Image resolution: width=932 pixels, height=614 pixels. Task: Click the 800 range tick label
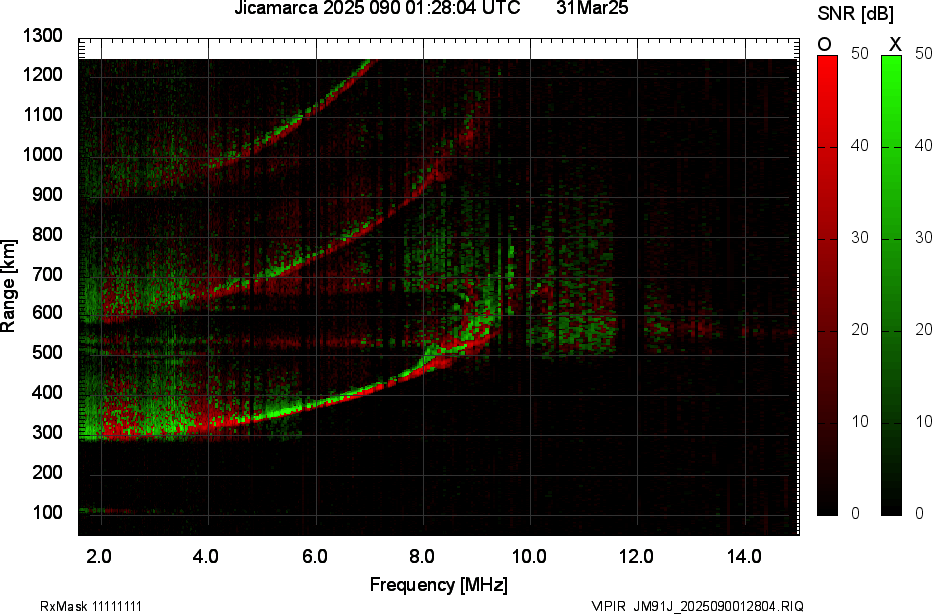pos(47,234)
